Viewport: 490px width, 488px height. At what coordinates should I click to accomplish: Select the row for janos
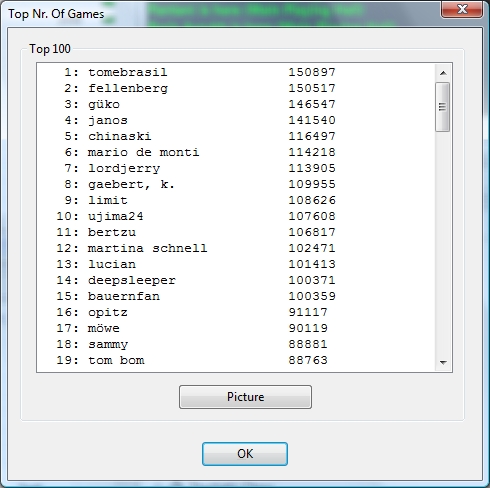tap(236, 120)
